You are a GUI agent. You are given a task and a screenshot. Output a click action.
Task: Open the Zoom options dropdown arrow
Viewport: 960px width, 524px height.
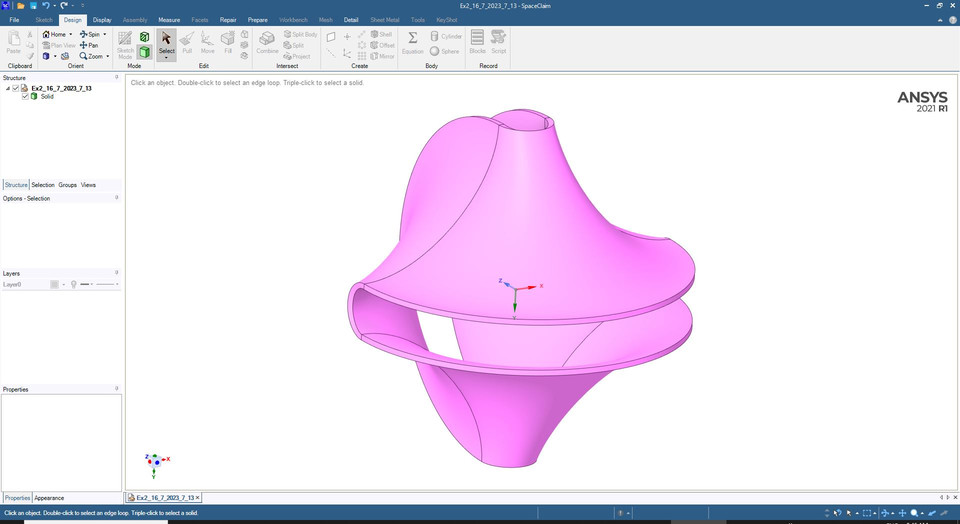pos(108,56)
